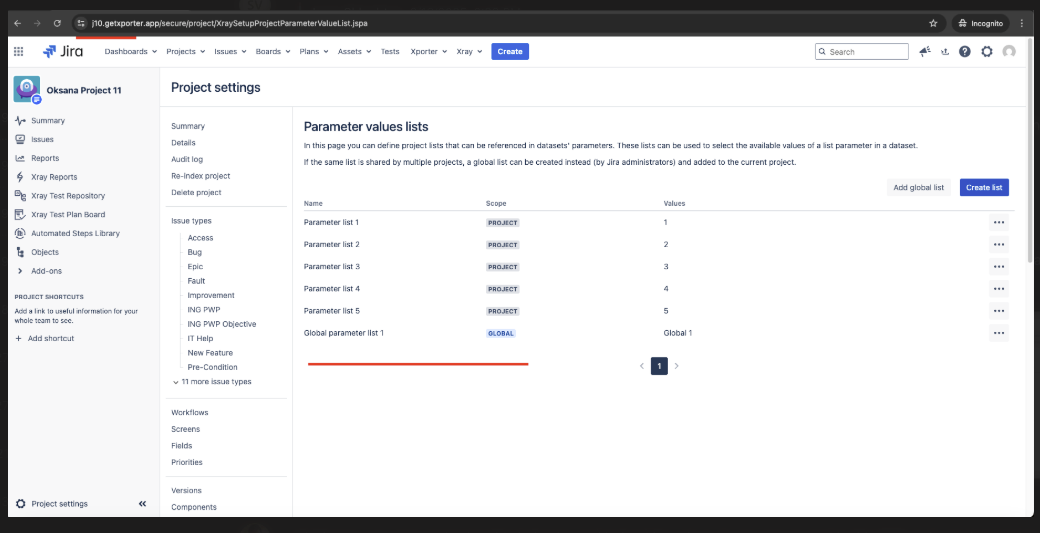
Task: Open the administration gear icon
Action: click(x=987, y=51)
